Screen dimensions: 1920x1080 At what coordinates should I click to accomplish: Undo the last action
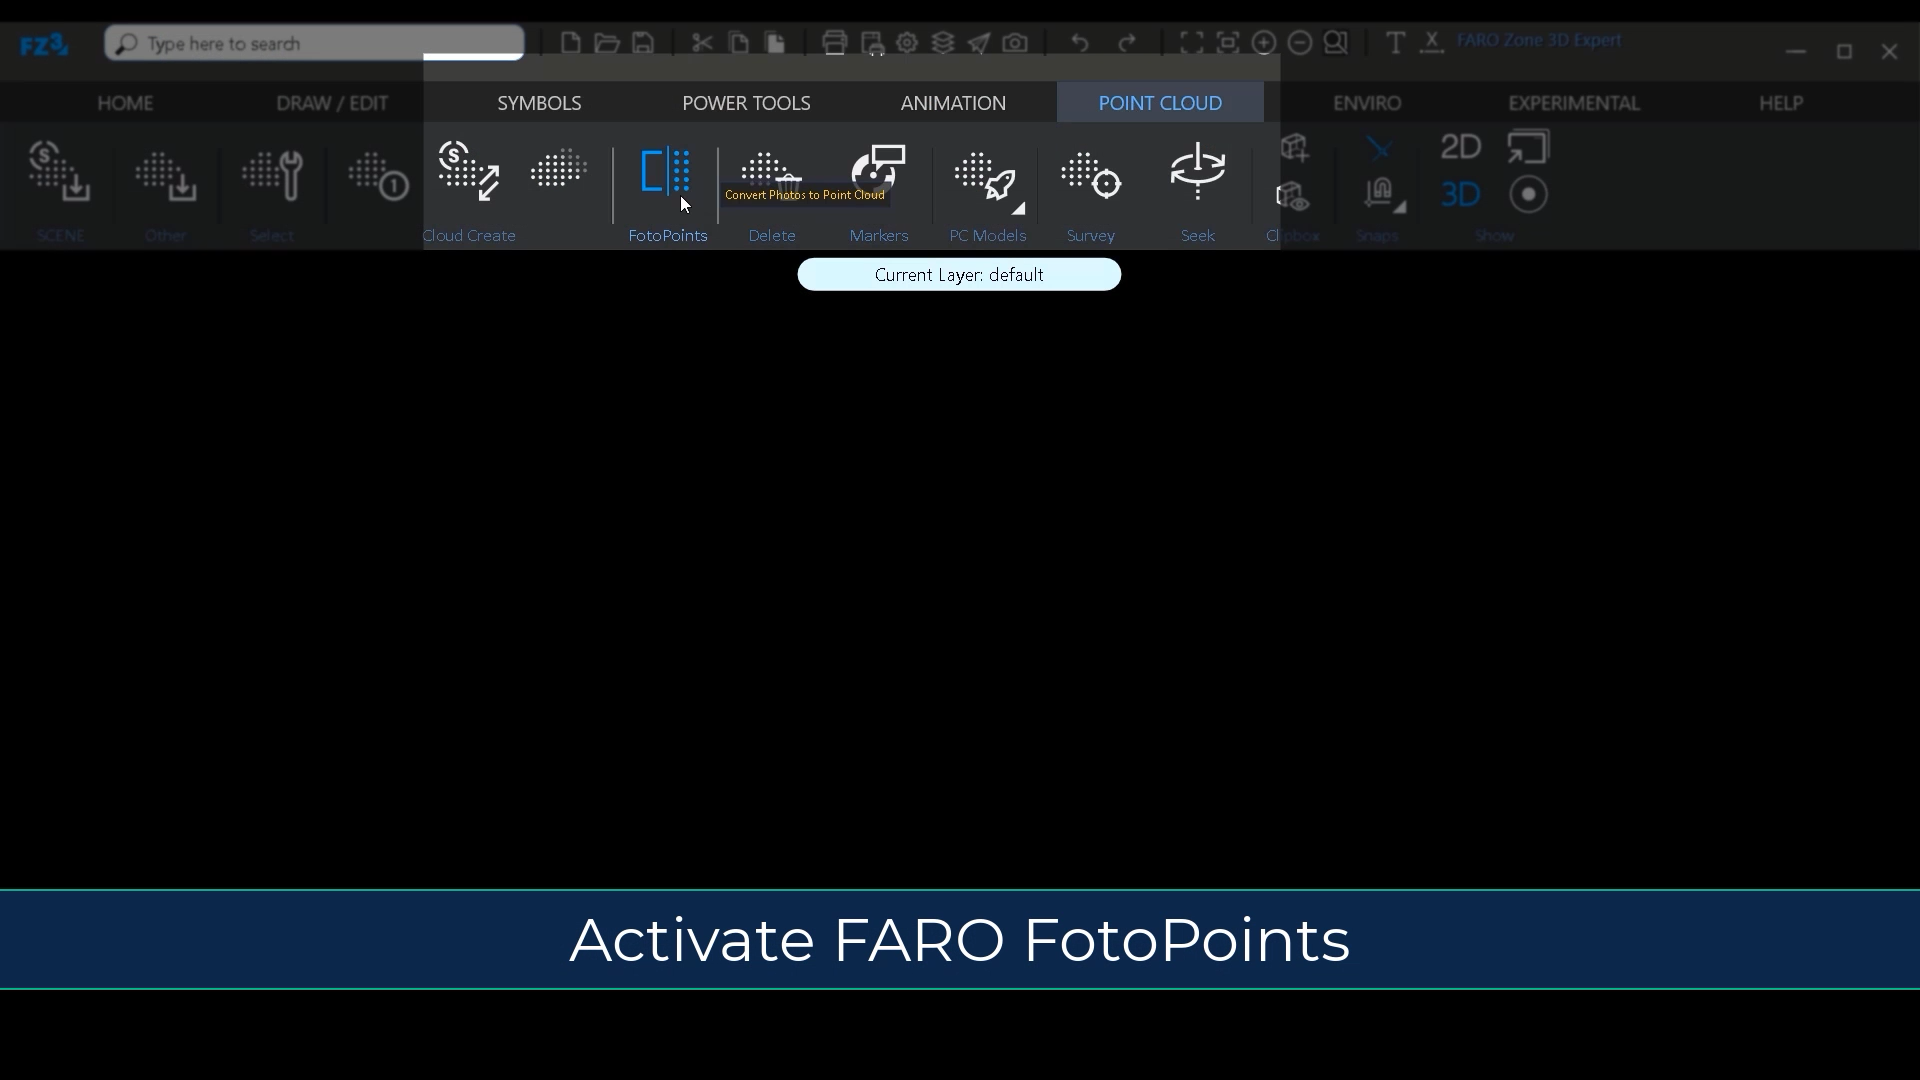click(1080, 43)
